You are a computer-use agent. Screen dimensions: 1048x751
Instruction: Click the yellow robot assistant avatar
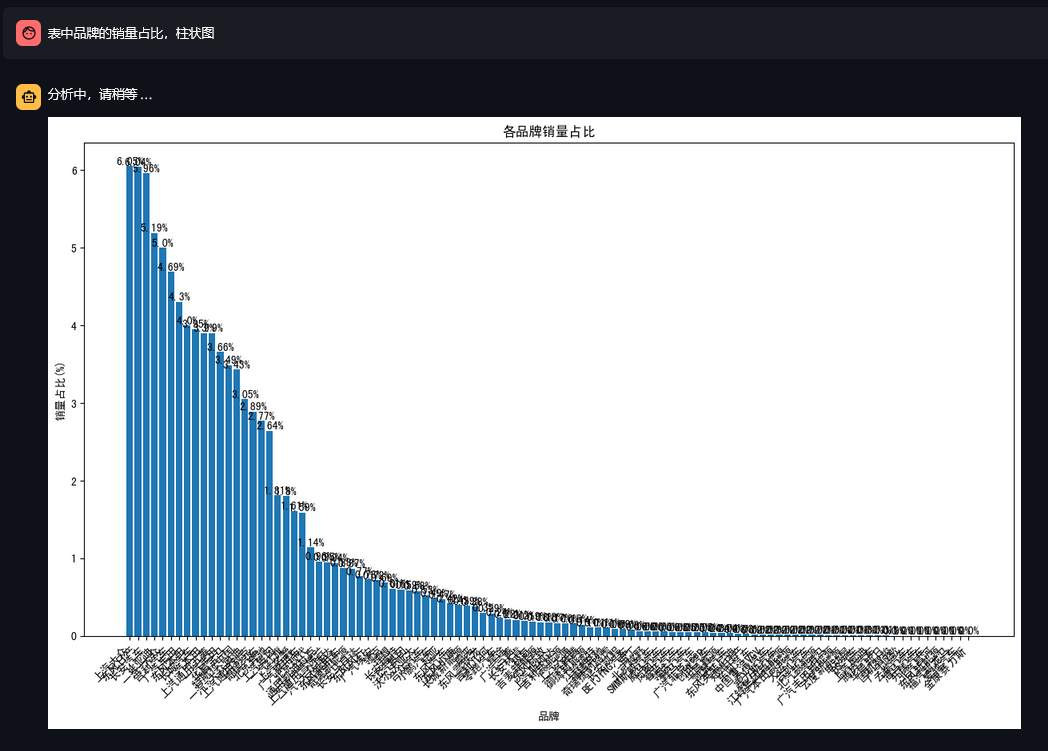pos(29,97)
